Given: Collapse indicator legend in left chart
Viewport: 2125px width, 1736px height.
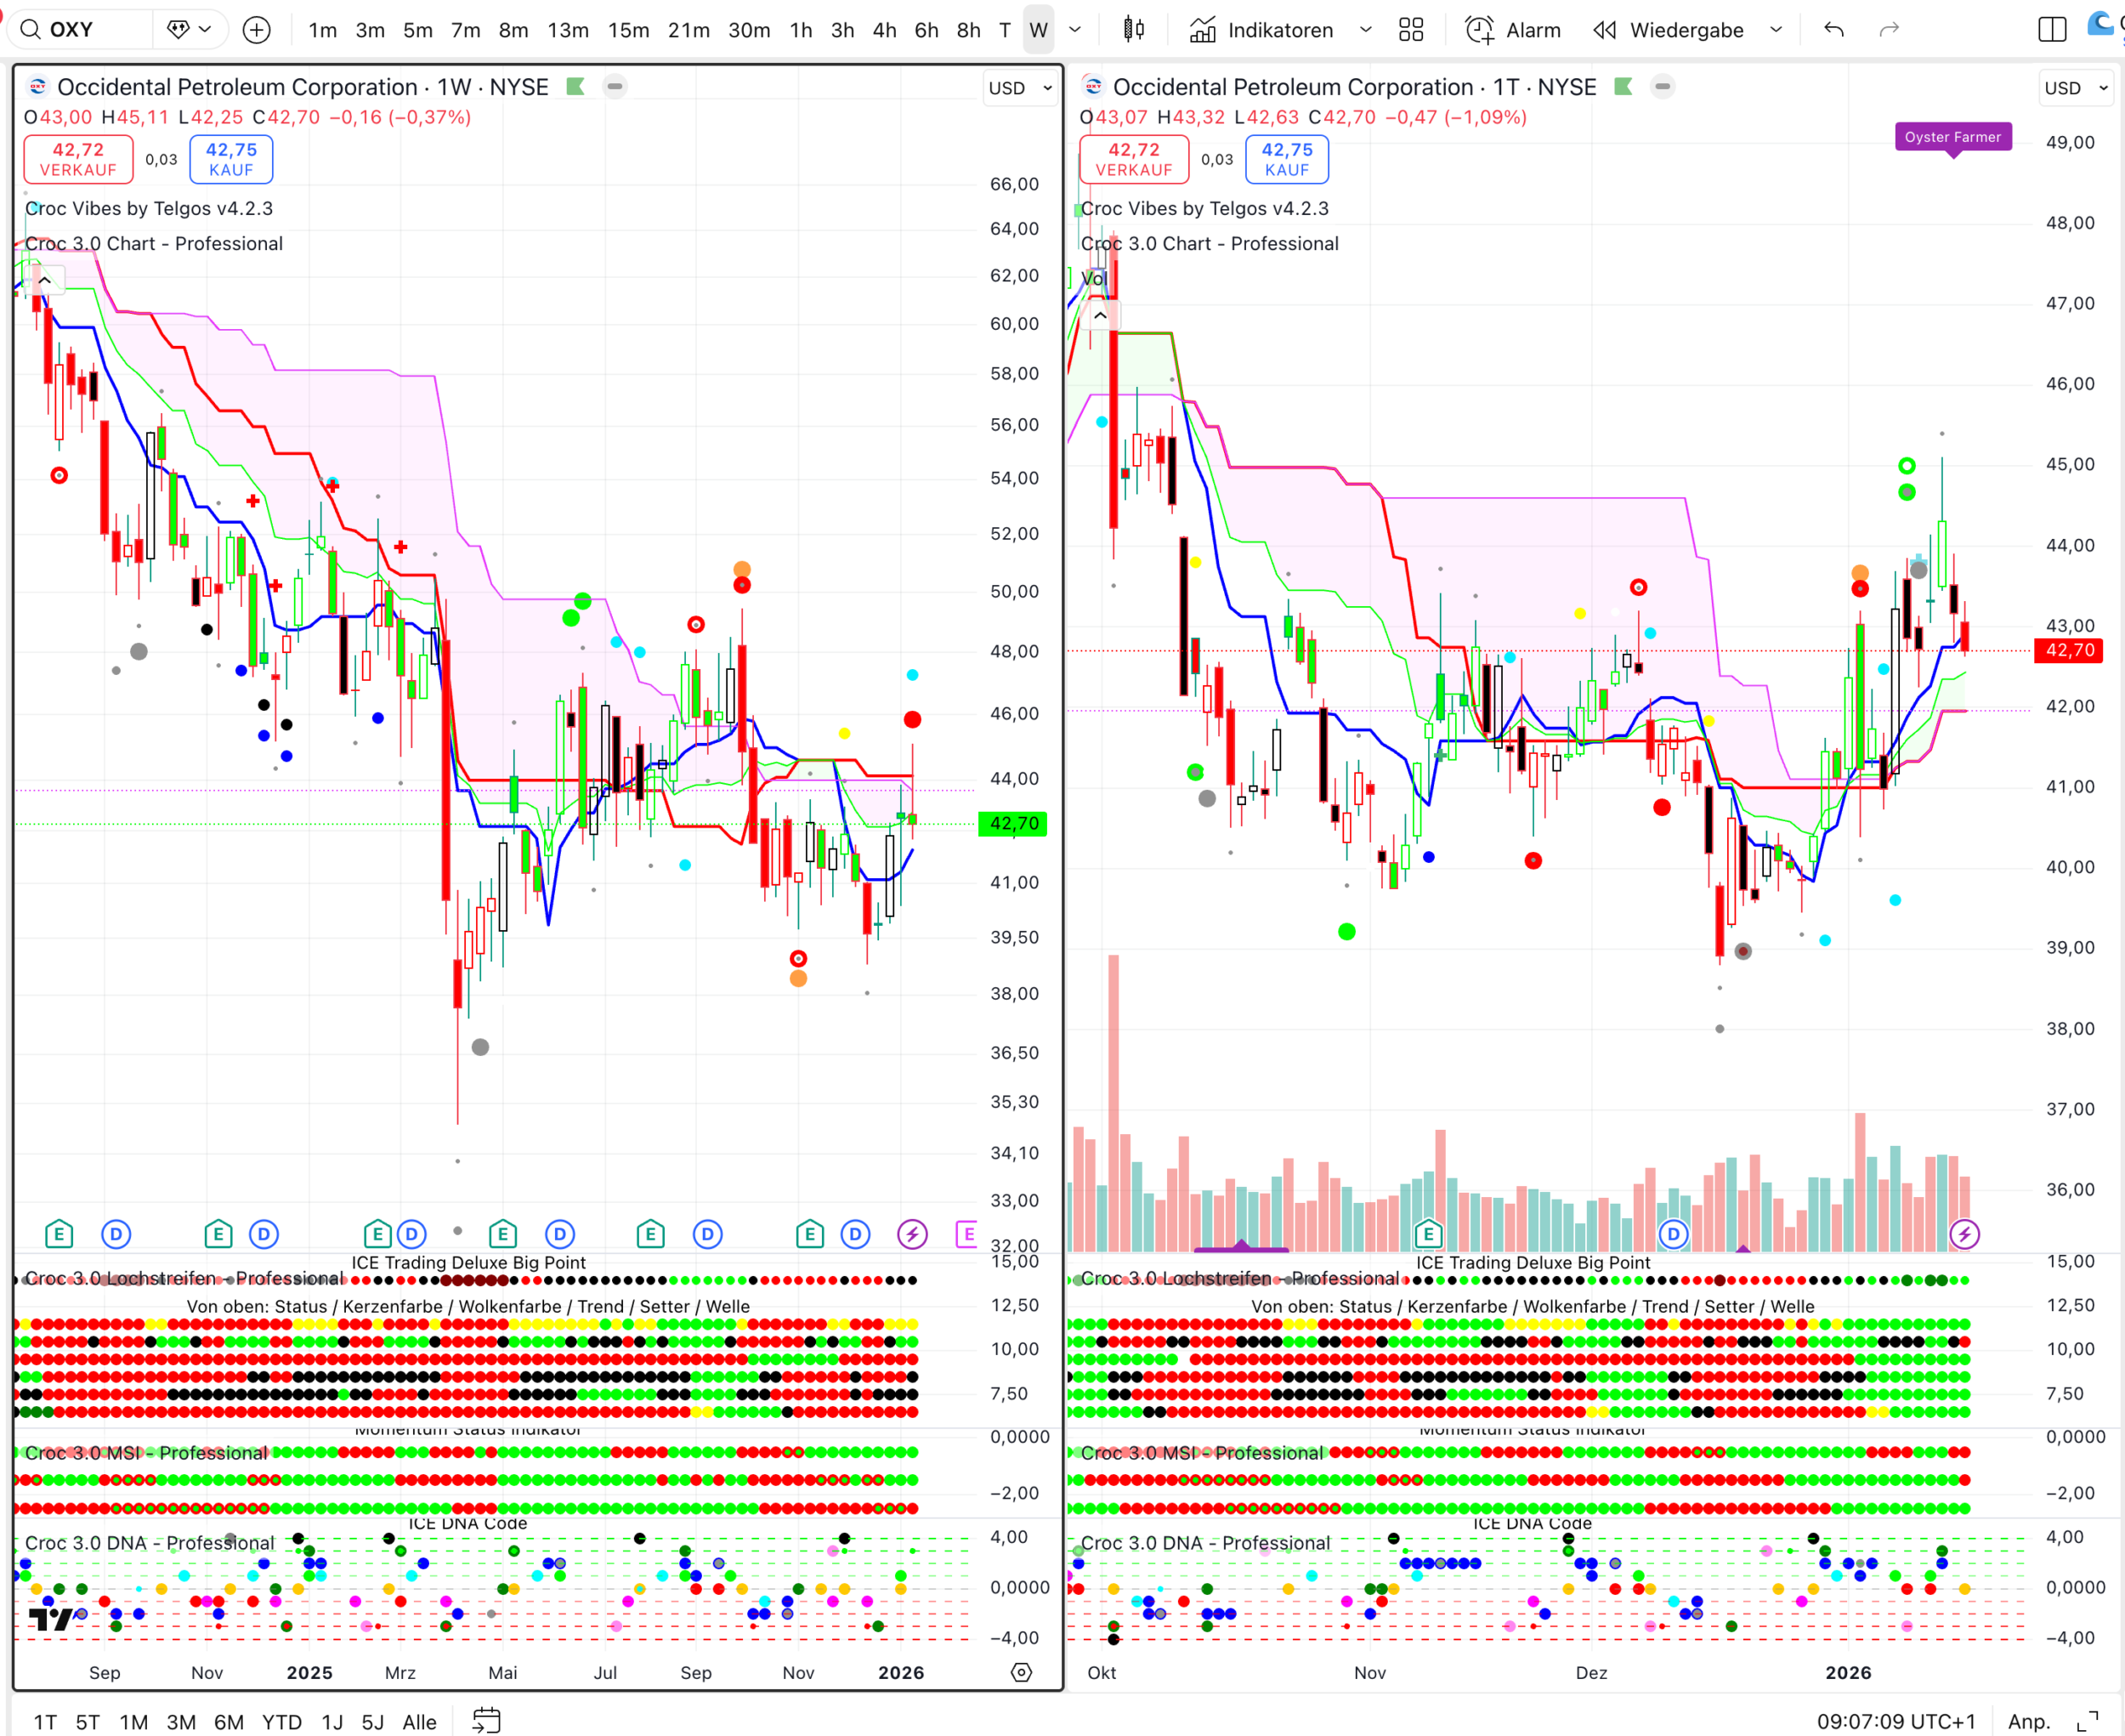Looking at the screenshot, I should (x=45, y=281).
